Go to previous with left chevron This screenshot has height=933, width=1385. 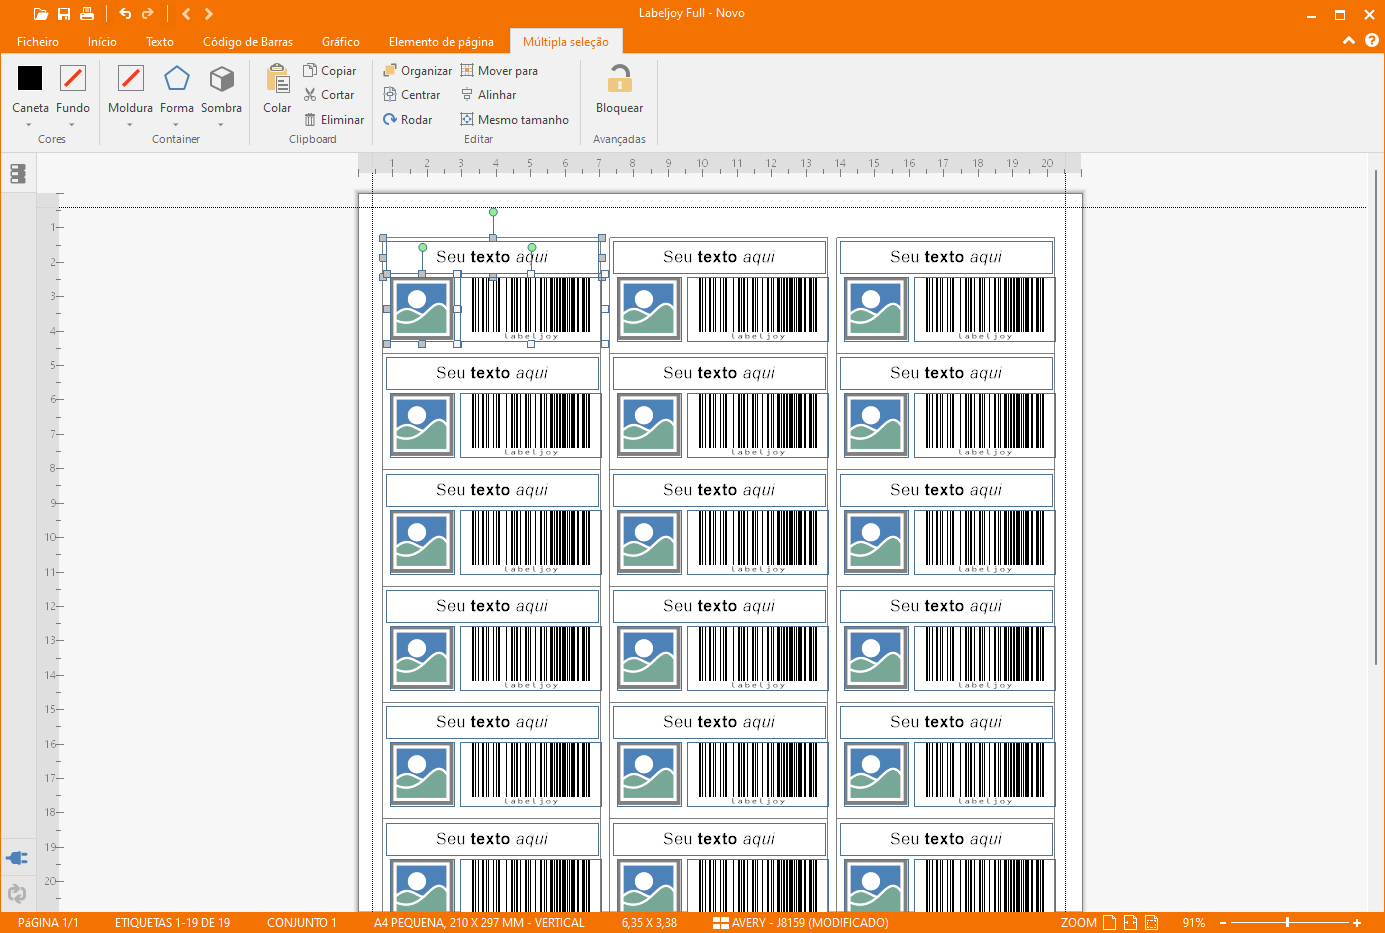point(186,14)
